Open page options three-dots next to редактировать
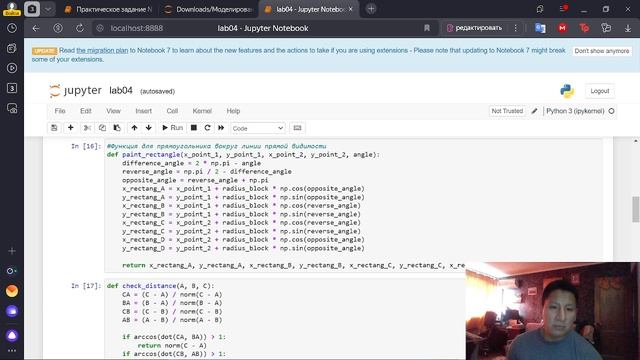Image resolution: width=640 pixels, height=360 pixels. pyautogui.click(x=516, y=28)
